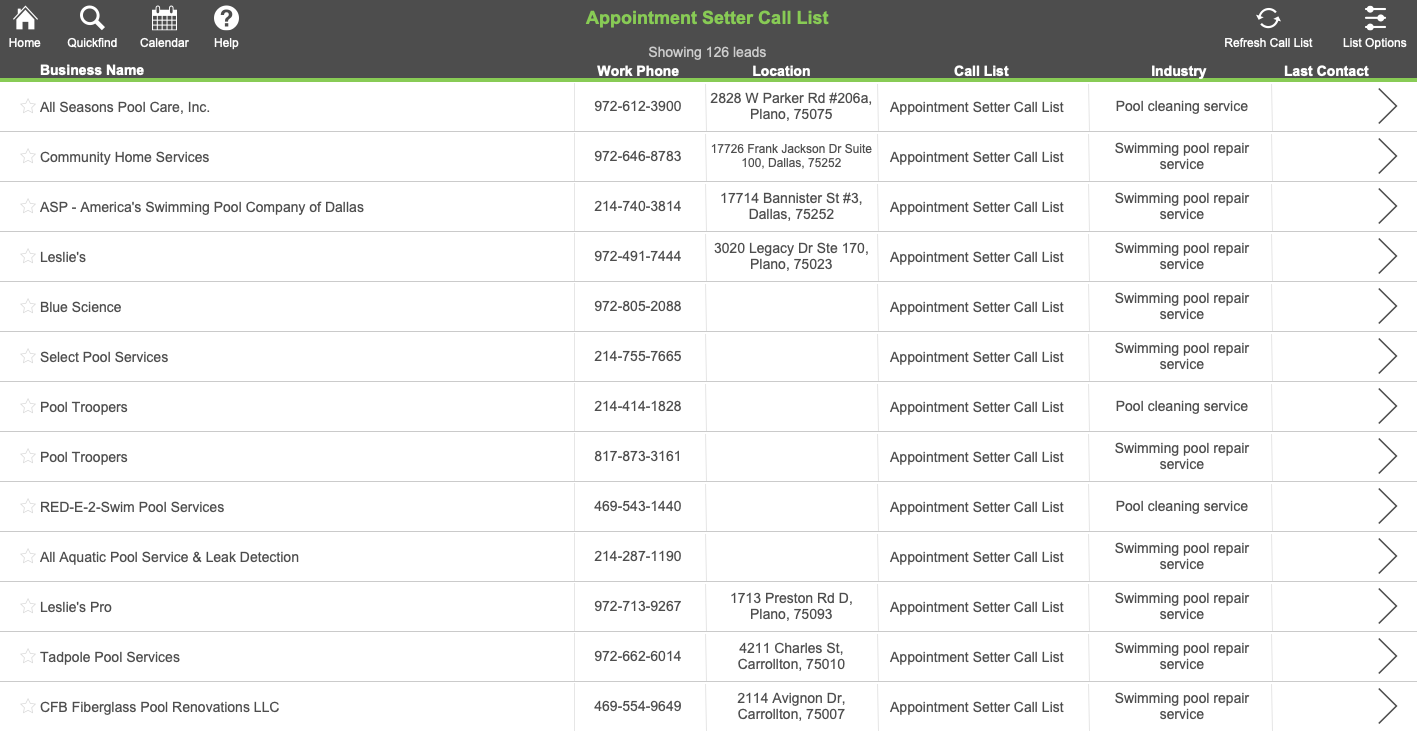Sort by the Last Contact column header
This screenshot has width=1417, height=731.
click(1326, 71)
